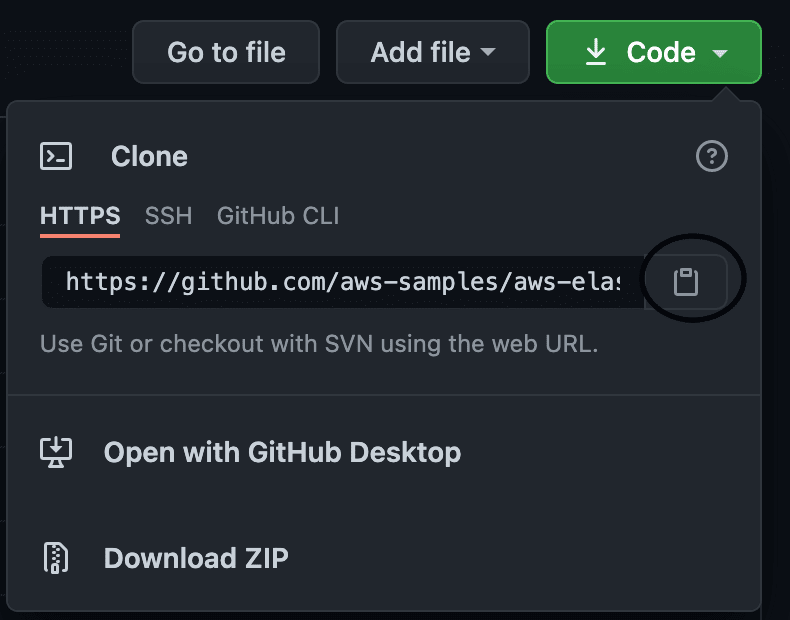
Task: Click the ZIP file icon
Action: (56, 558)
